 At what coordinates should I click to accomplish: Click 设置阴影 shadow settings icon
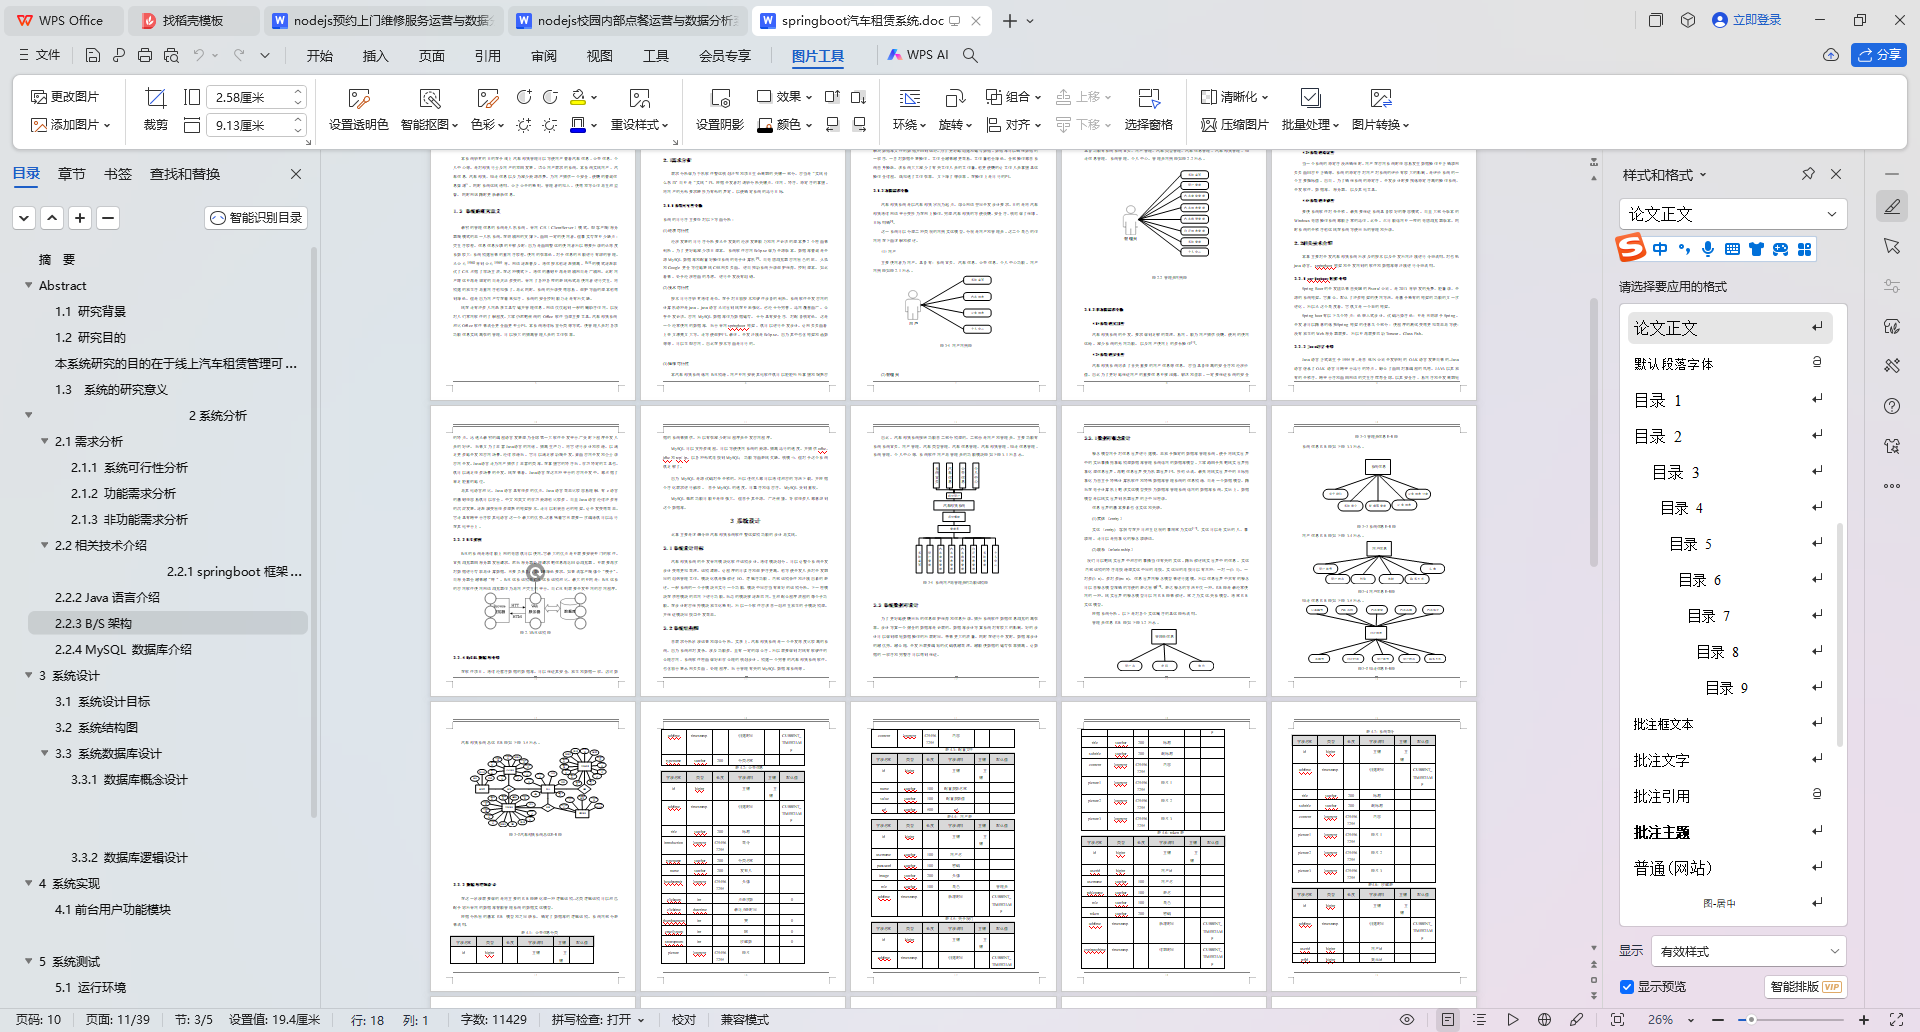pos(720,109)
